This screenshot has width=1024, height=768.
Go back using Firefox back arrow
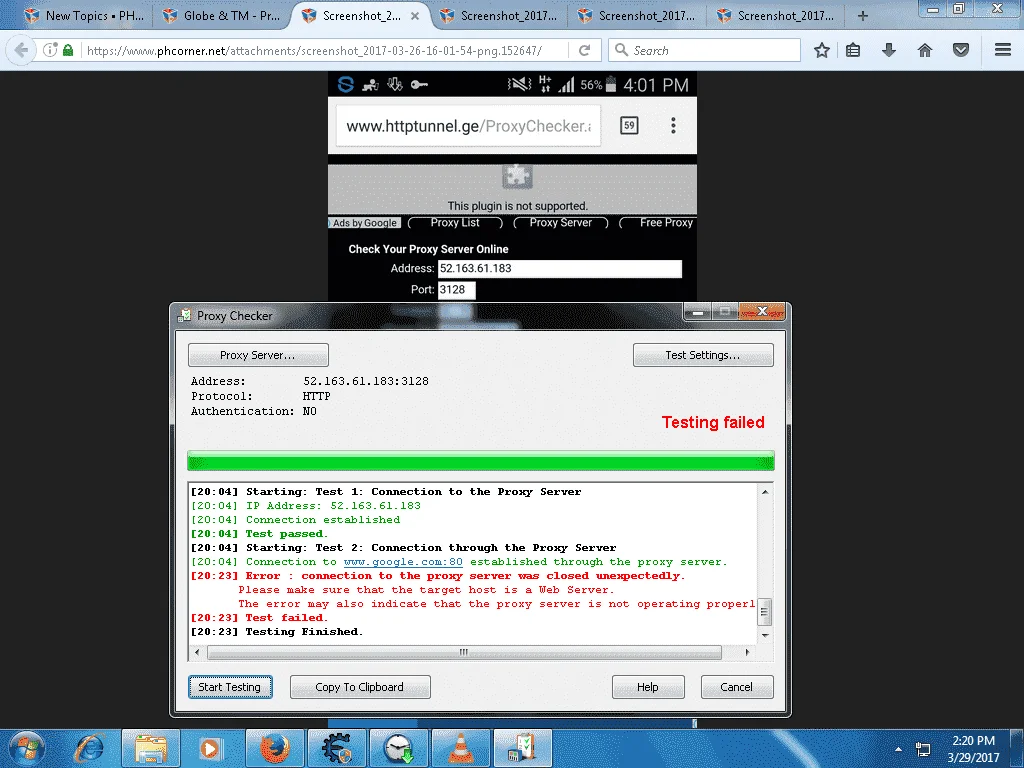(22, 50)
